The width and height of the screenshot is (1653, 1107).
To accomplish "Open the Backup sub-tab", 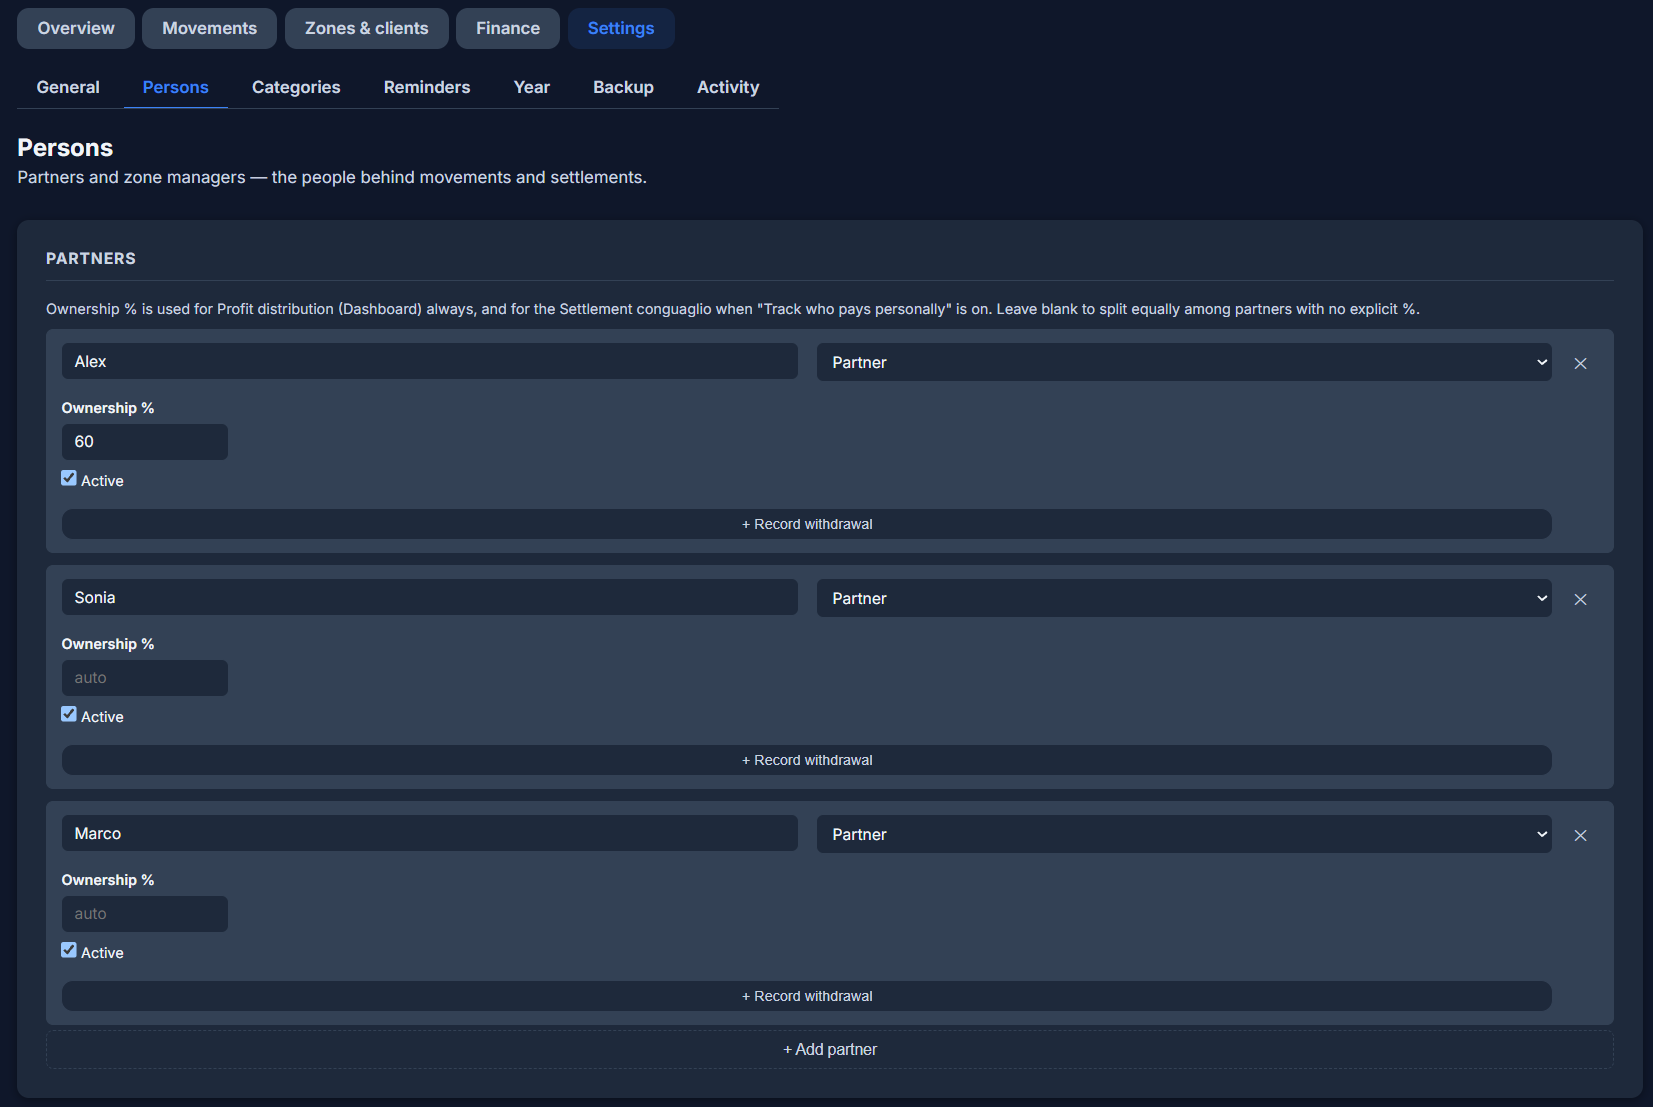I will (x=623, y=87).
